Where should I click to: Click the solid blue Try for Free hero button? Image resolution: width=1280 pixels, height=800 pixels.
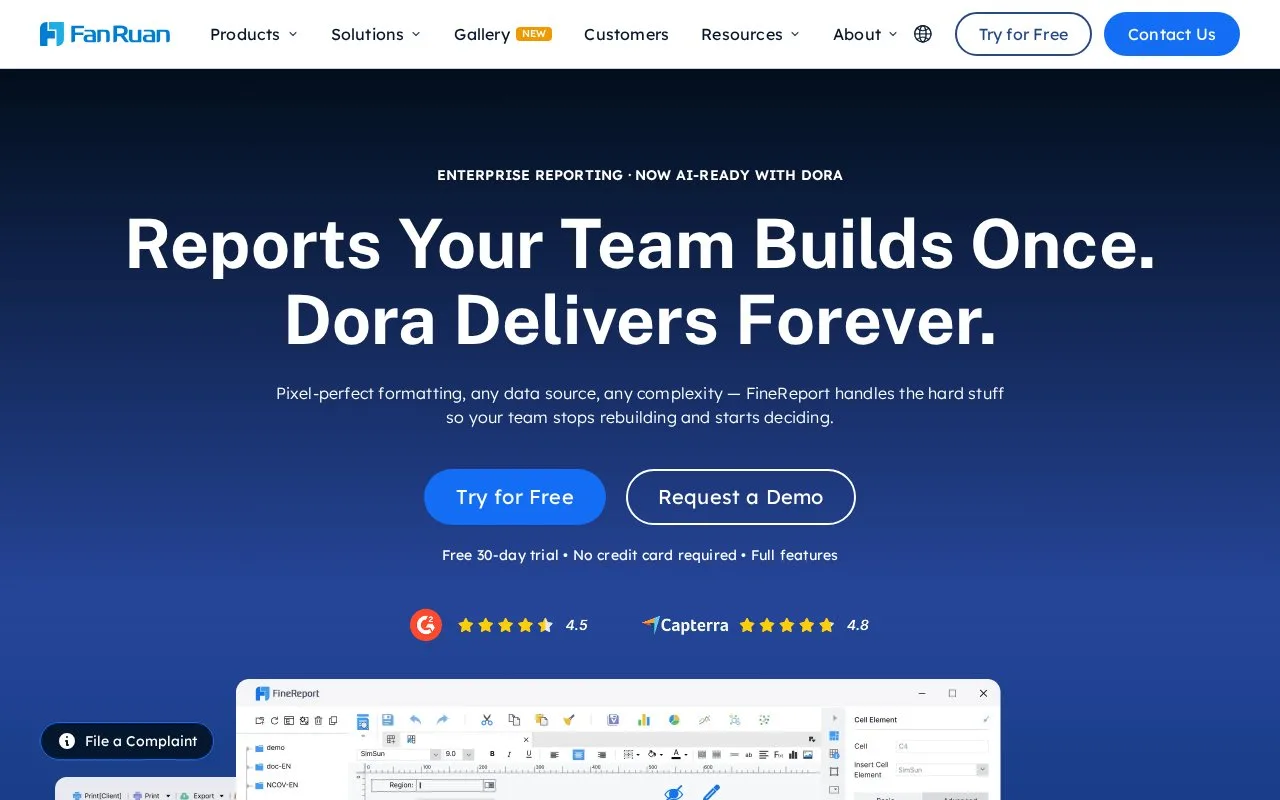(515, 497)
